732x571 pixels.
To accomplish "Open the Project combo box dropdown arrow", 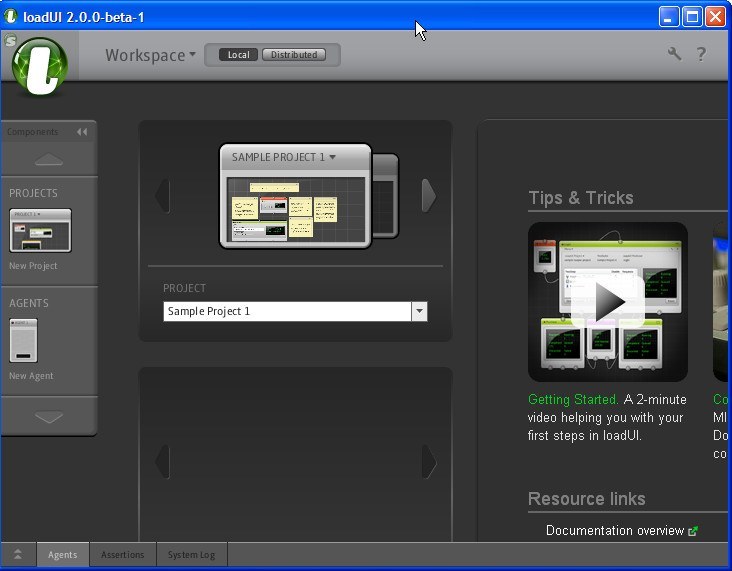I will (x=419, y=311).
